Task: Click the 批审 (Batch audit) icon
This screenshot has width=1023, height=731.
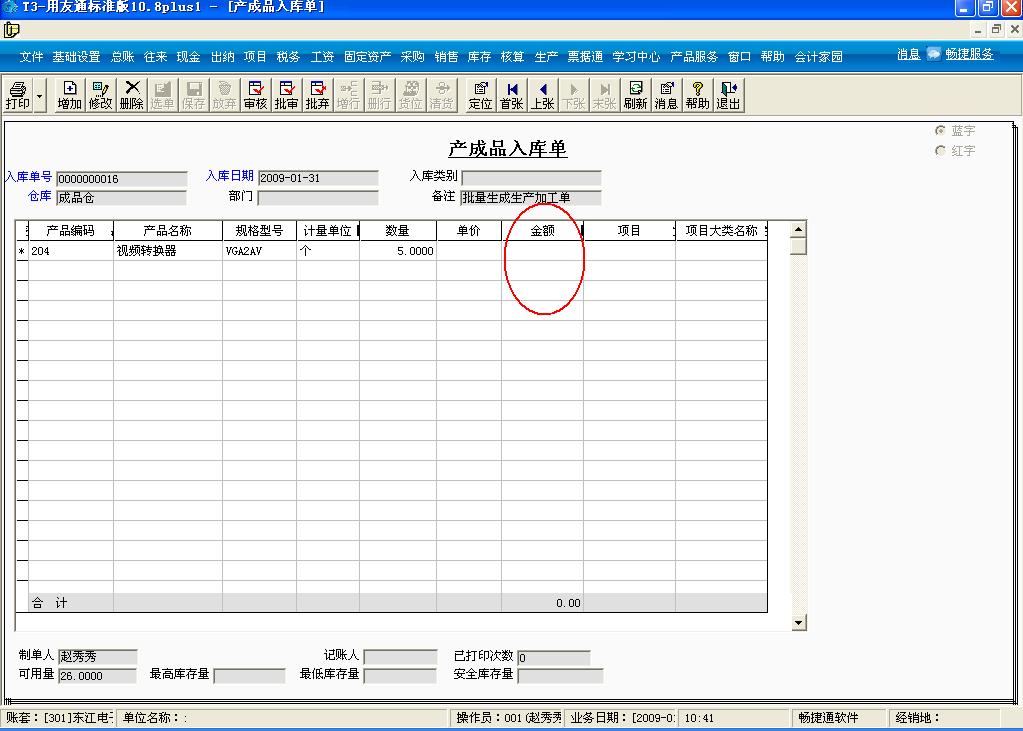Action: [x=286, y=96]
